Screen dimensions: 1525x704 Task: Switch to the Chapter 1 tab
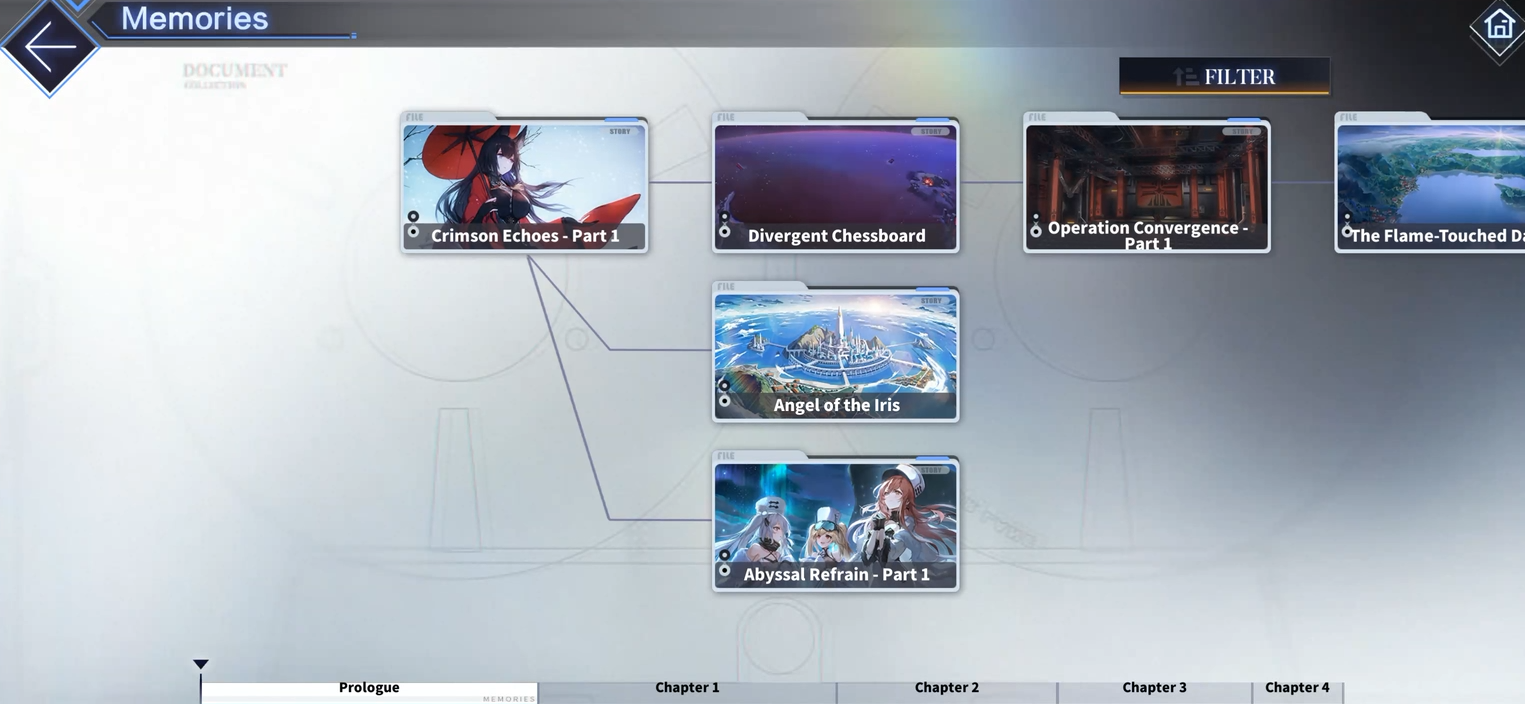tap(687, 690)
